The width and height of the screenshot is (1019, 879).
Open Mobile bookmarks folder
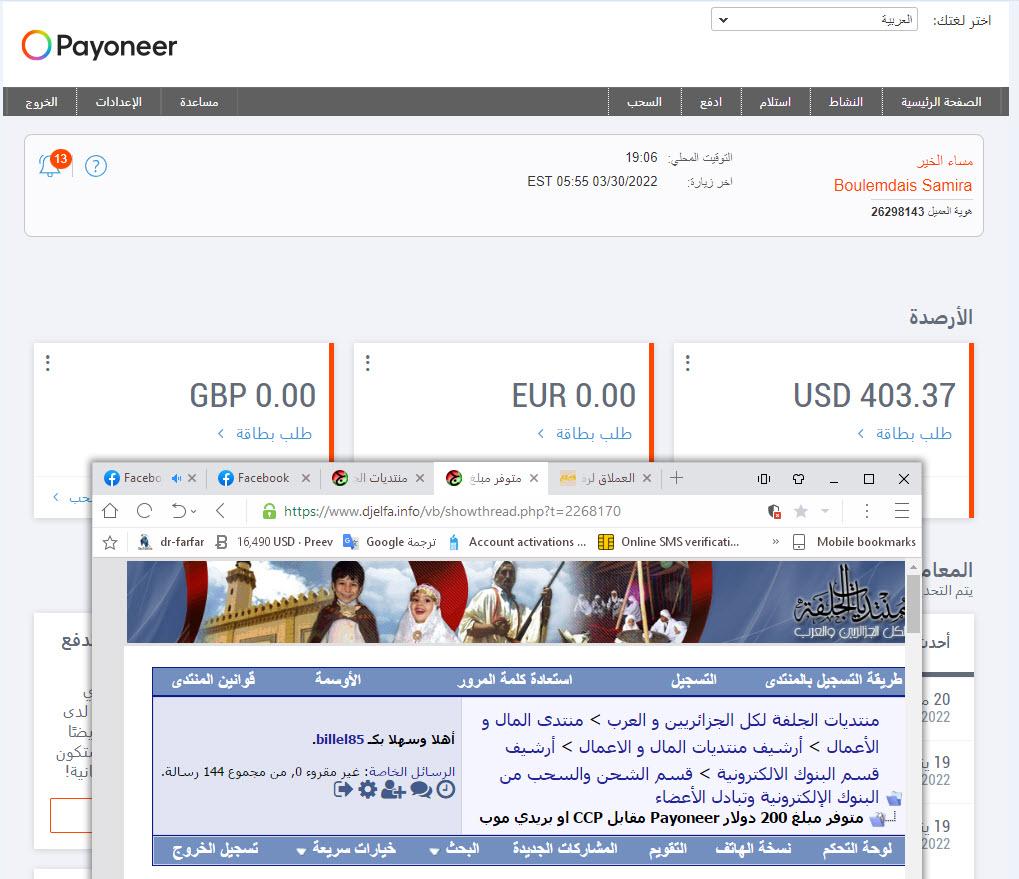pyautogui.click(x=855, y=542)
